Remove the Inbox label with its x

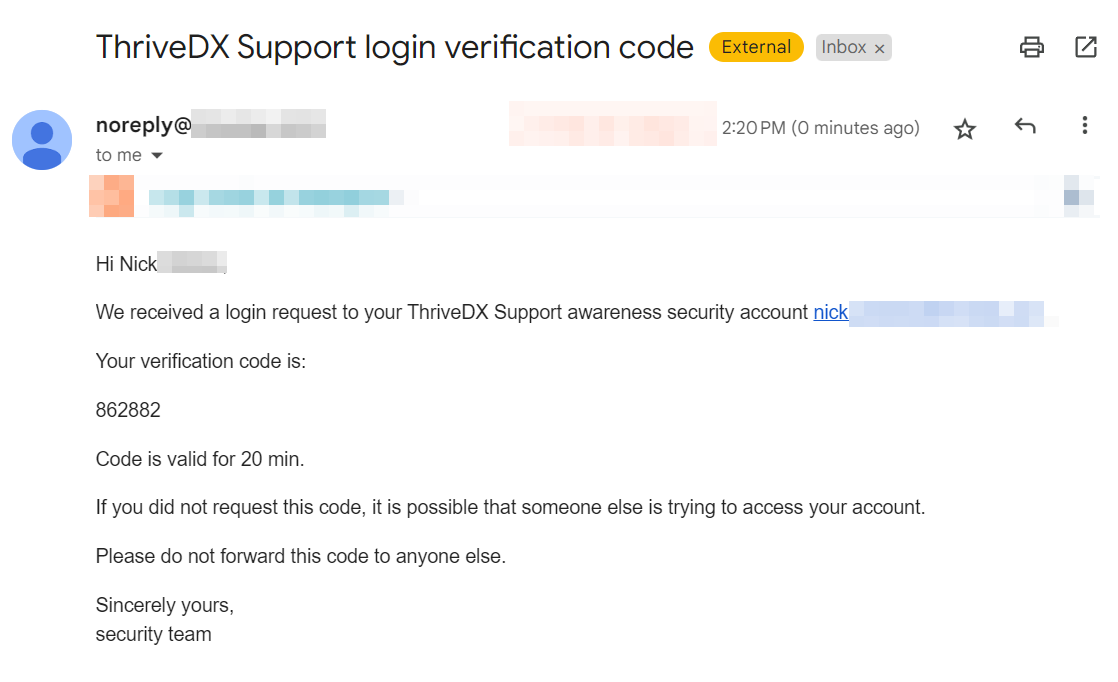(x=880, y=48)
